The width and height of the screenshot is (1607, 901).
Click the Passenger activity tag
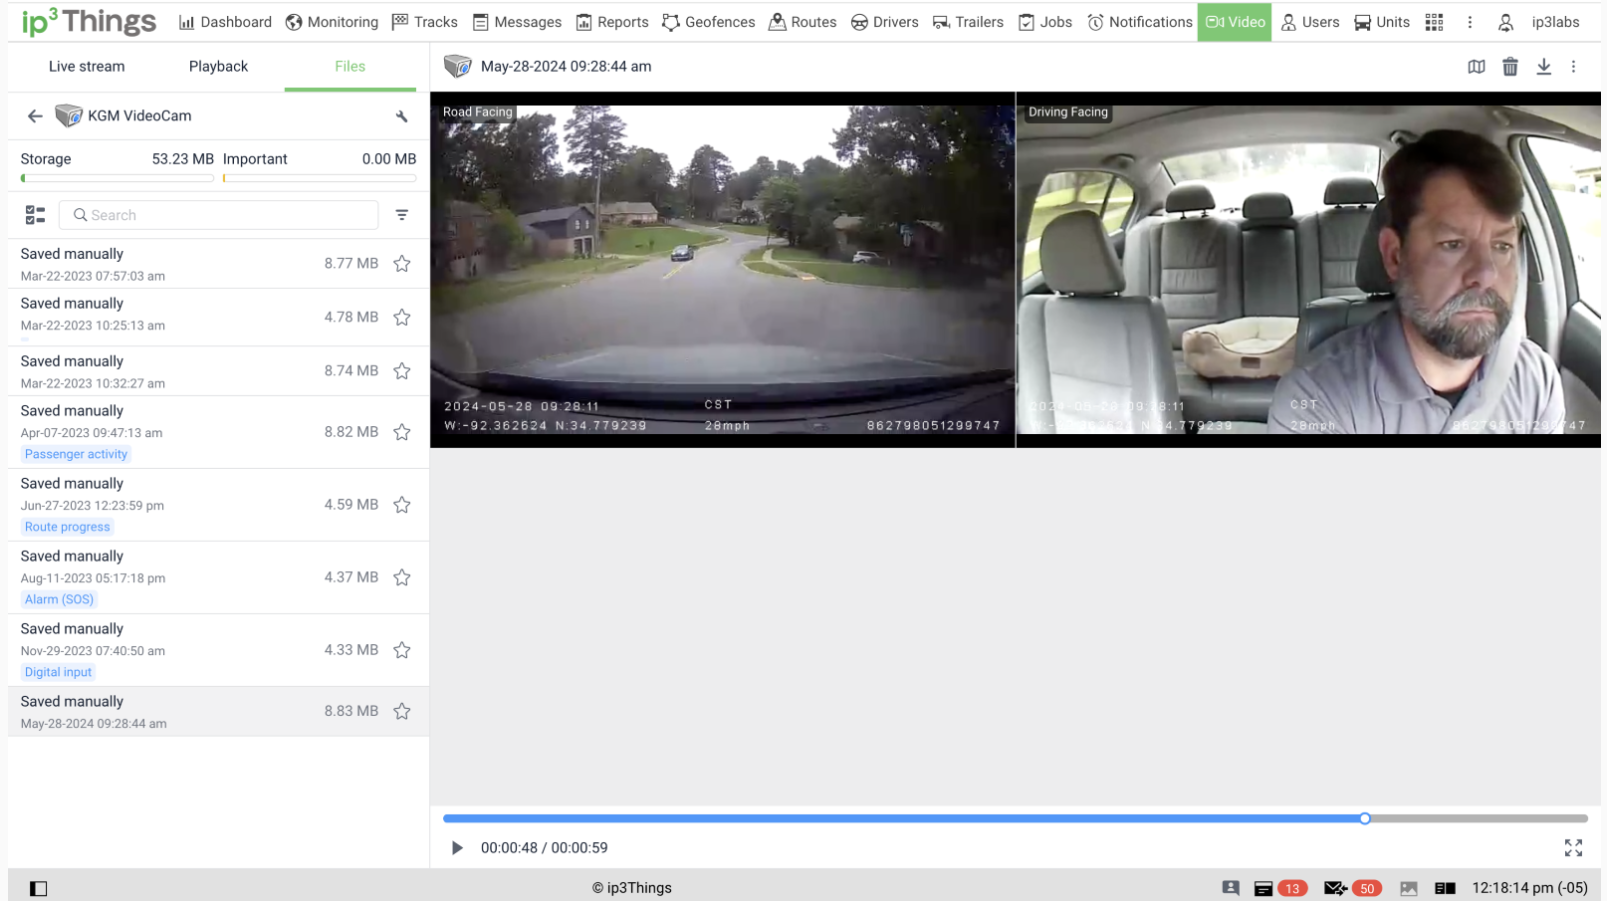(76, 454)
